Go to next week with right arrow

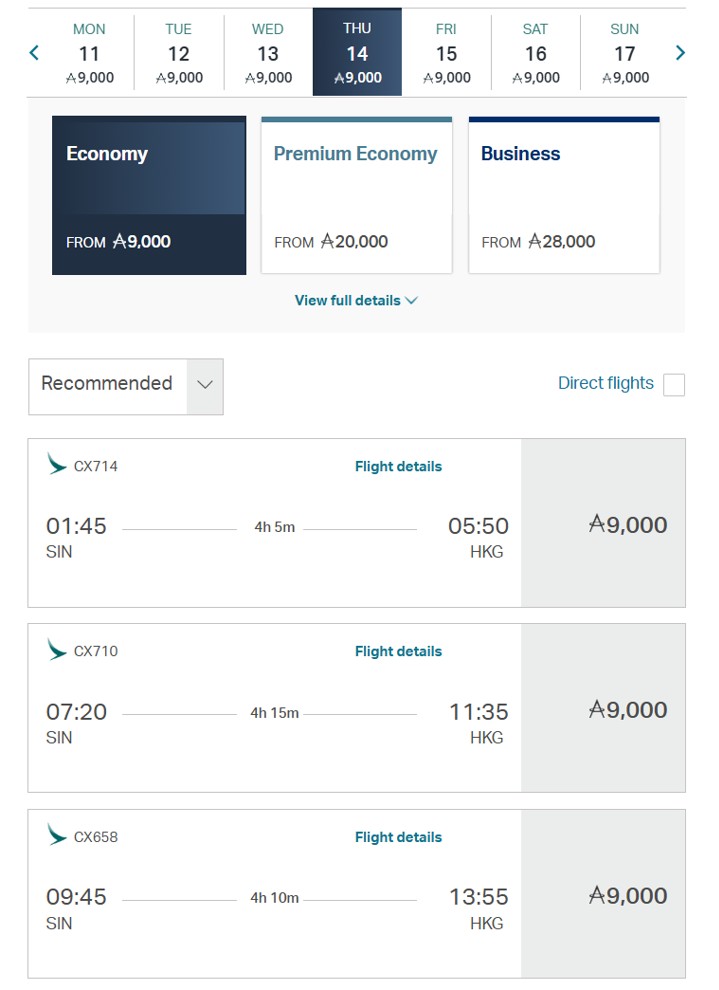[x=680, y=53]
